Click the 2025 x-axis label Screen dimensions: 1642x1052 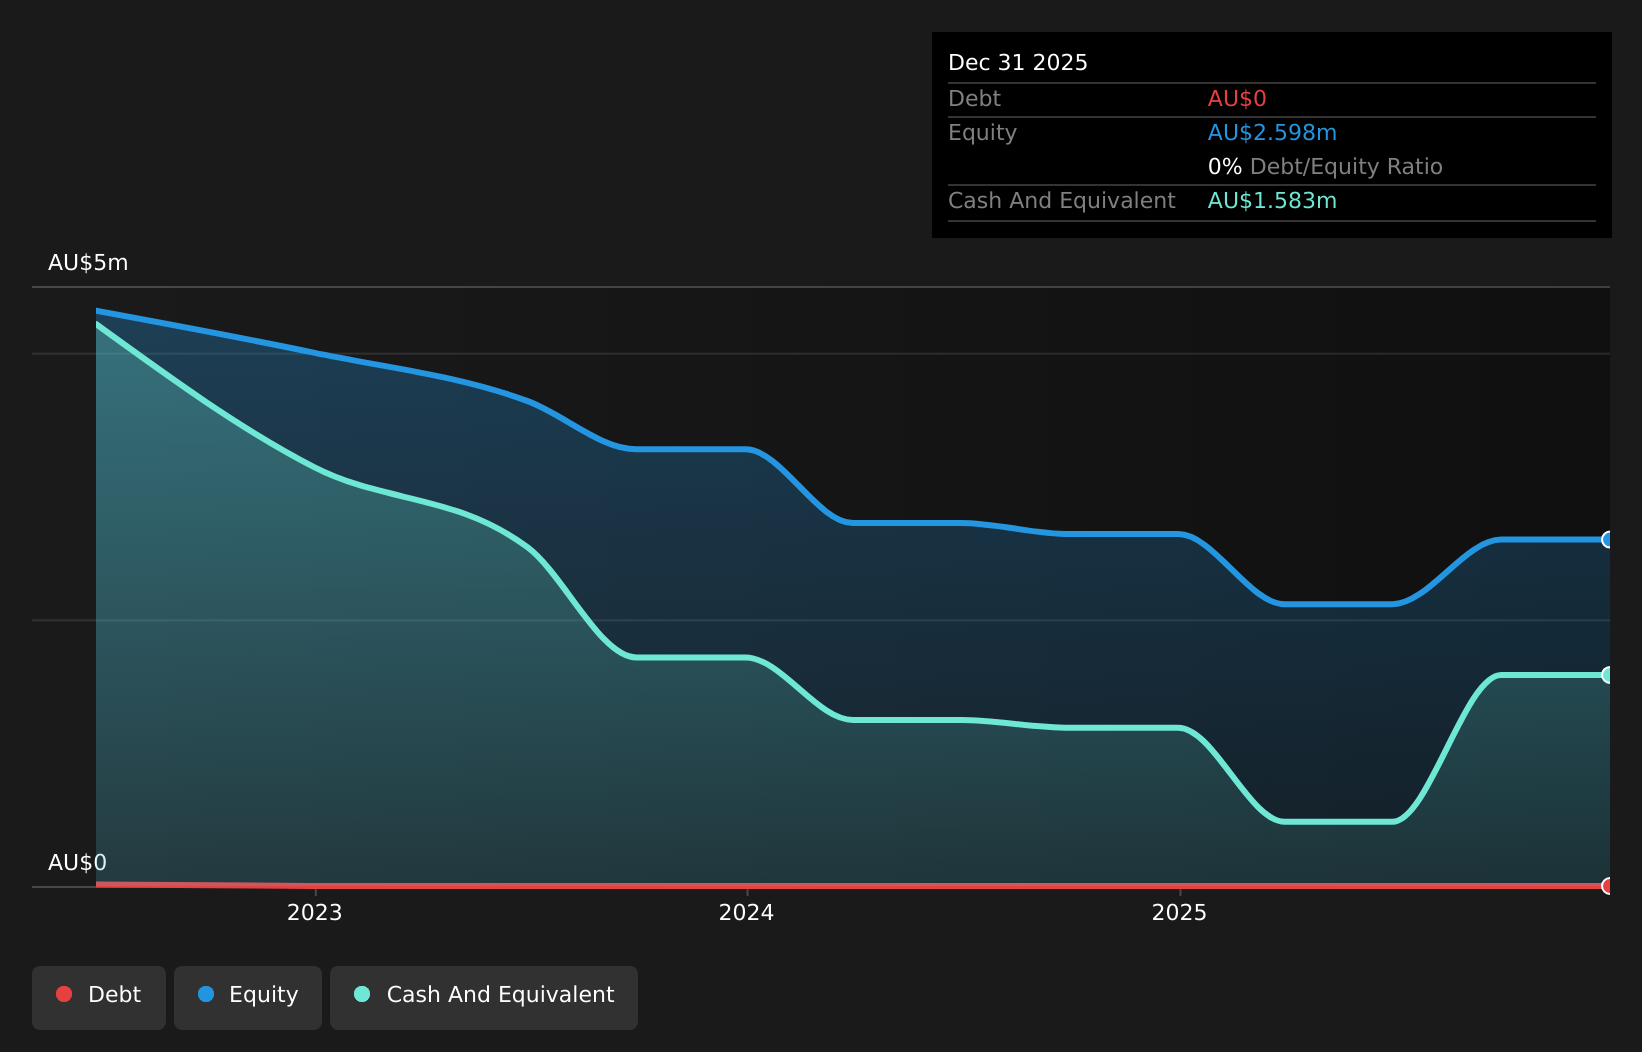(1180, 912)
